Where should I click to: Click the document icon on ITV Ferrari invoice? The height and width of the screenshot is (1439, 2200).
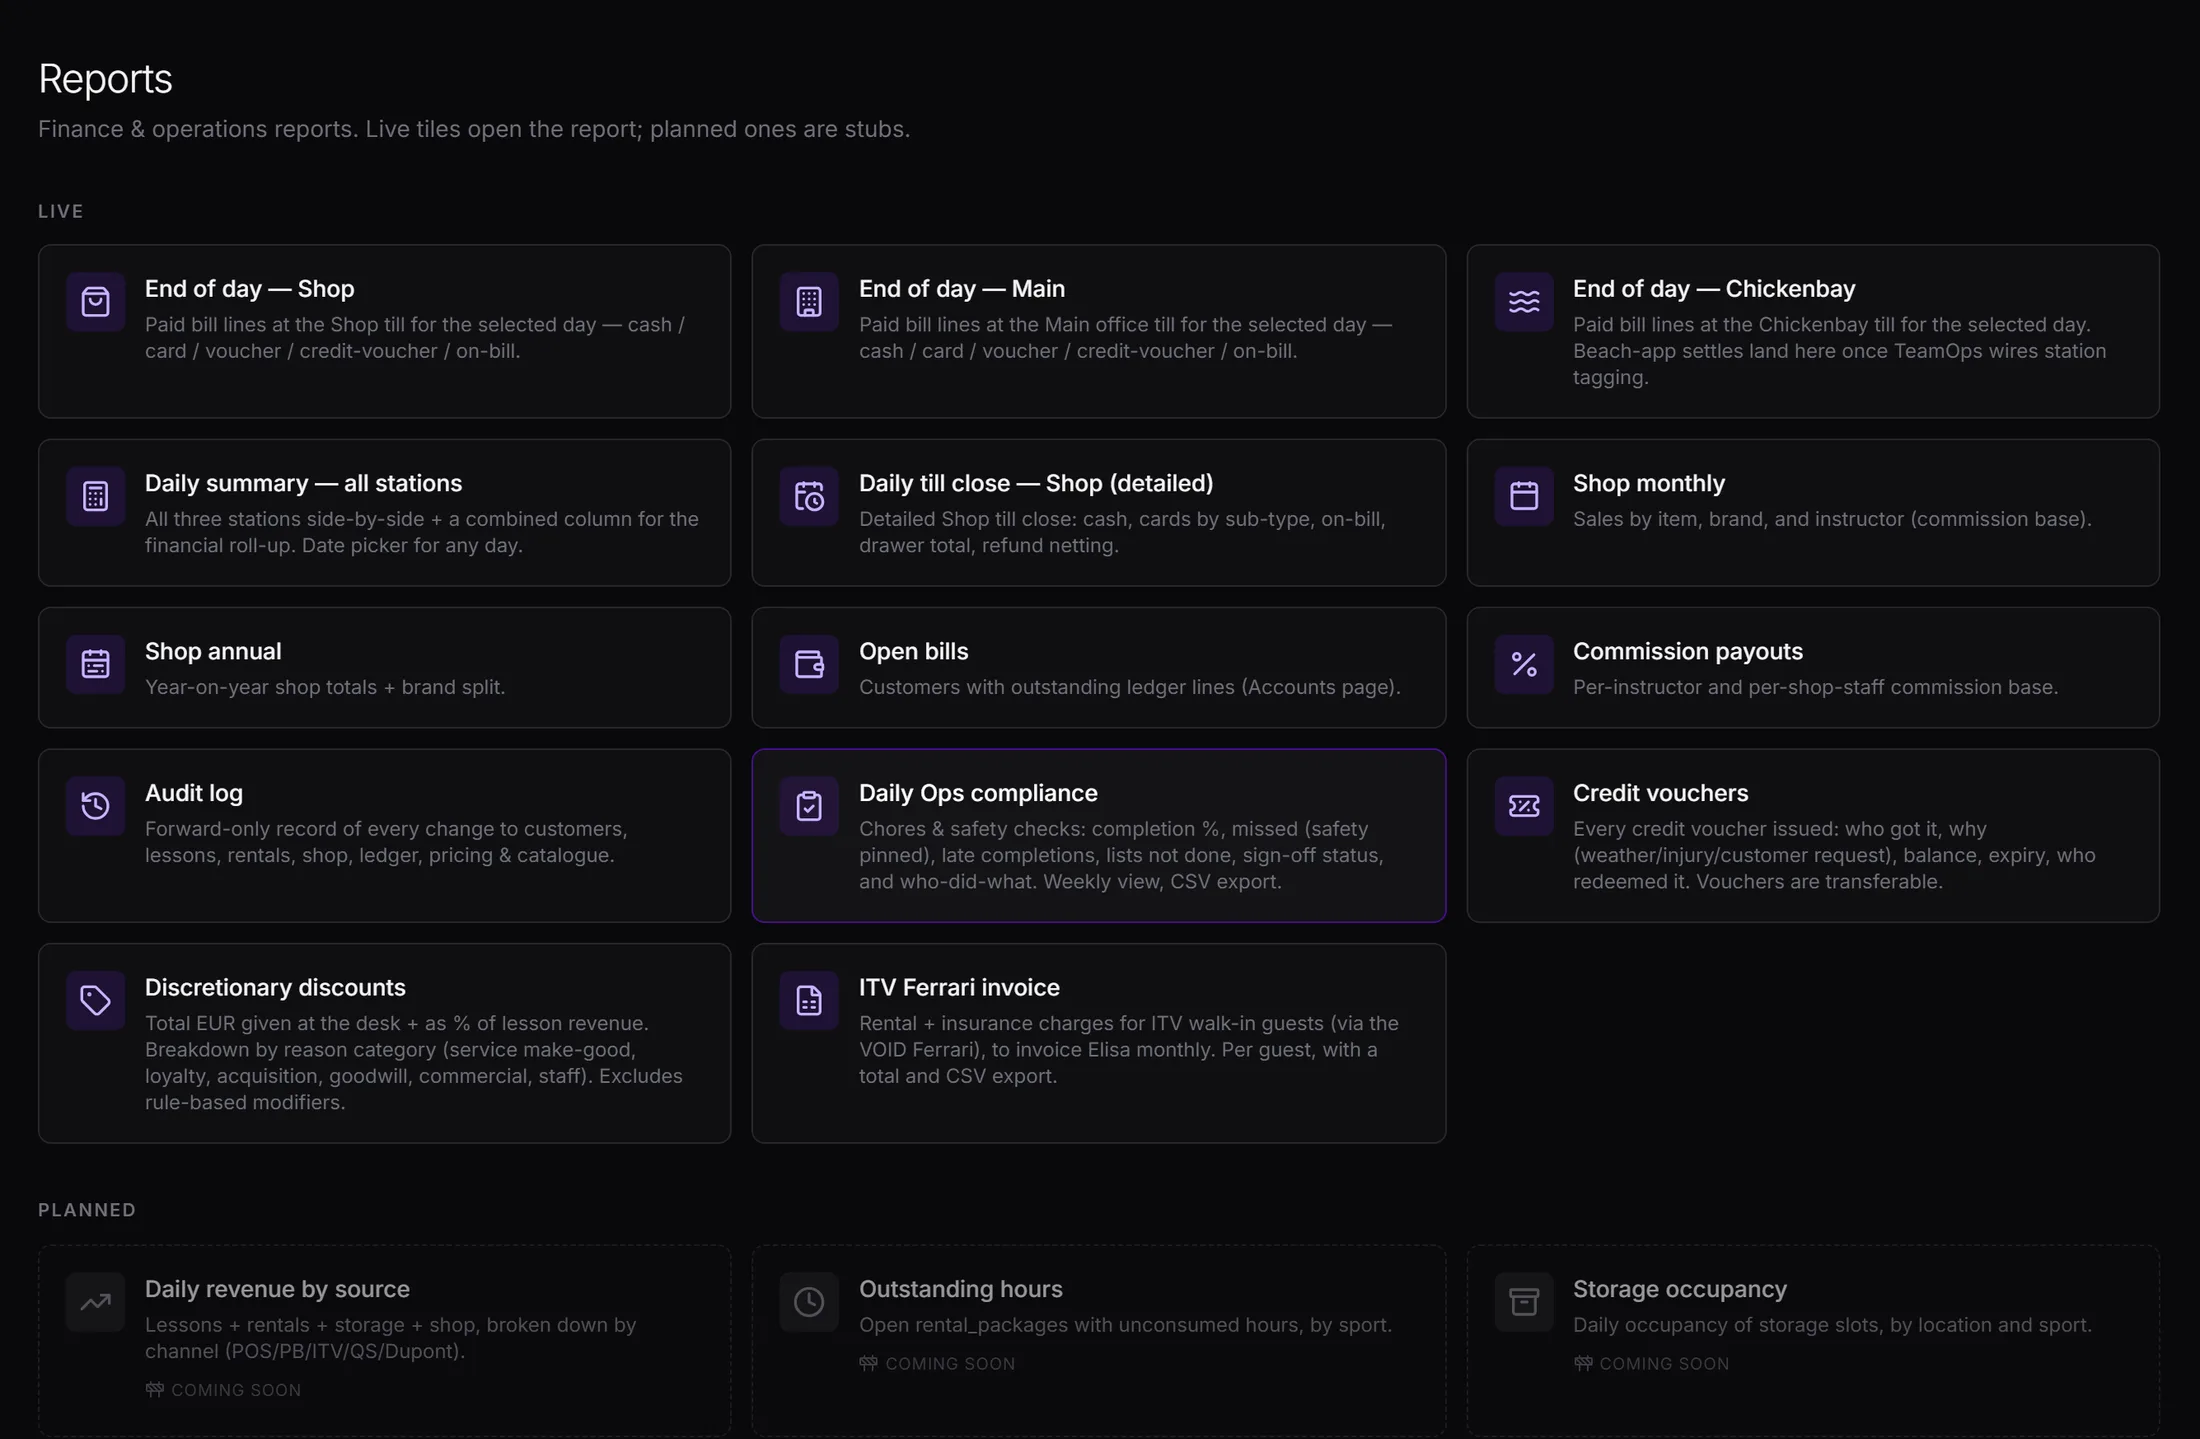coord(809,1000)
